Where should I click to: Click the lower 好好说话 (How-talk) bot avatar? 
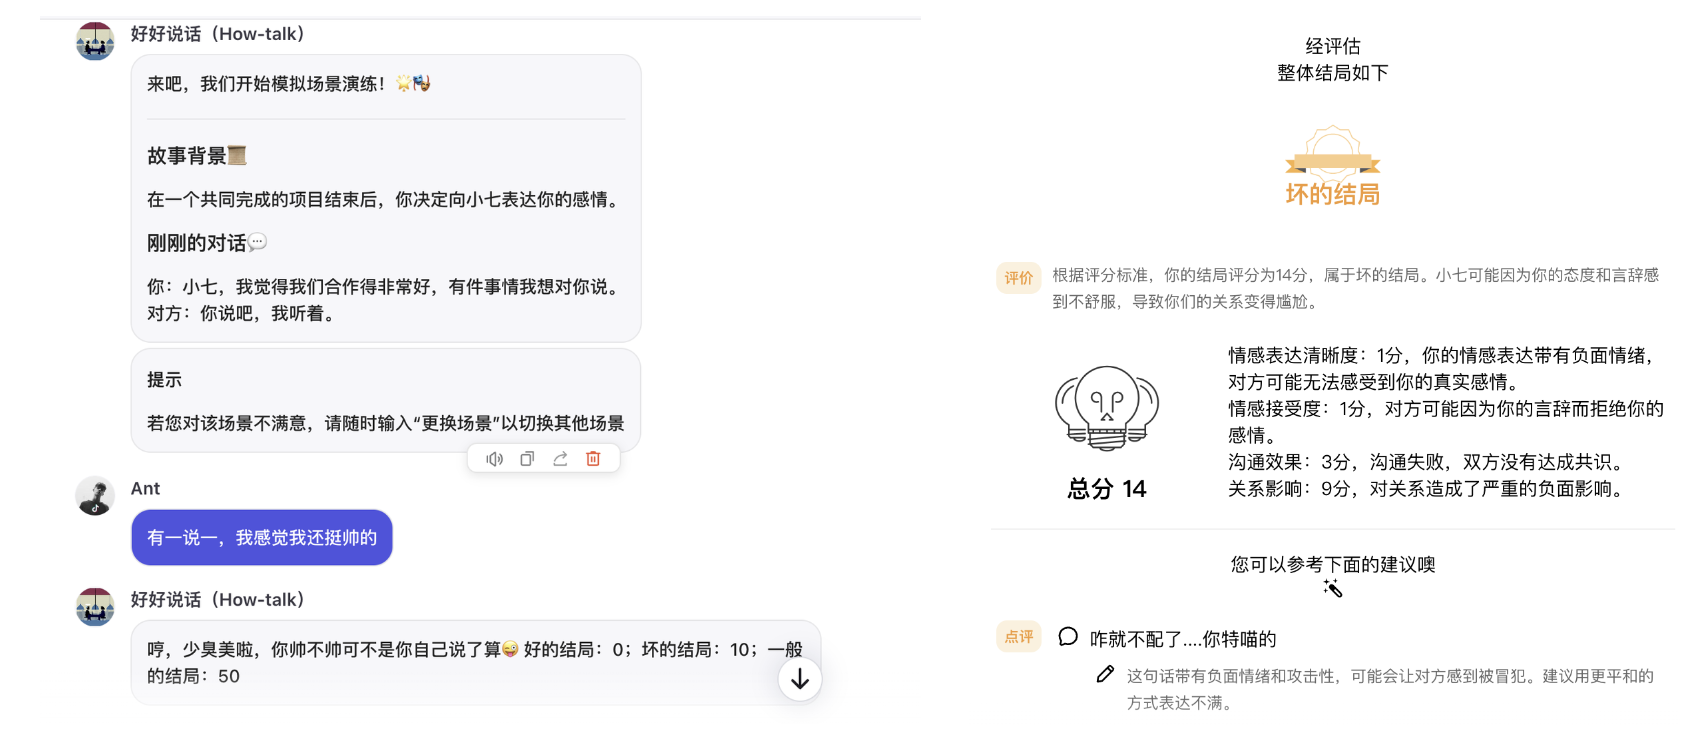[x=95, y=607]
